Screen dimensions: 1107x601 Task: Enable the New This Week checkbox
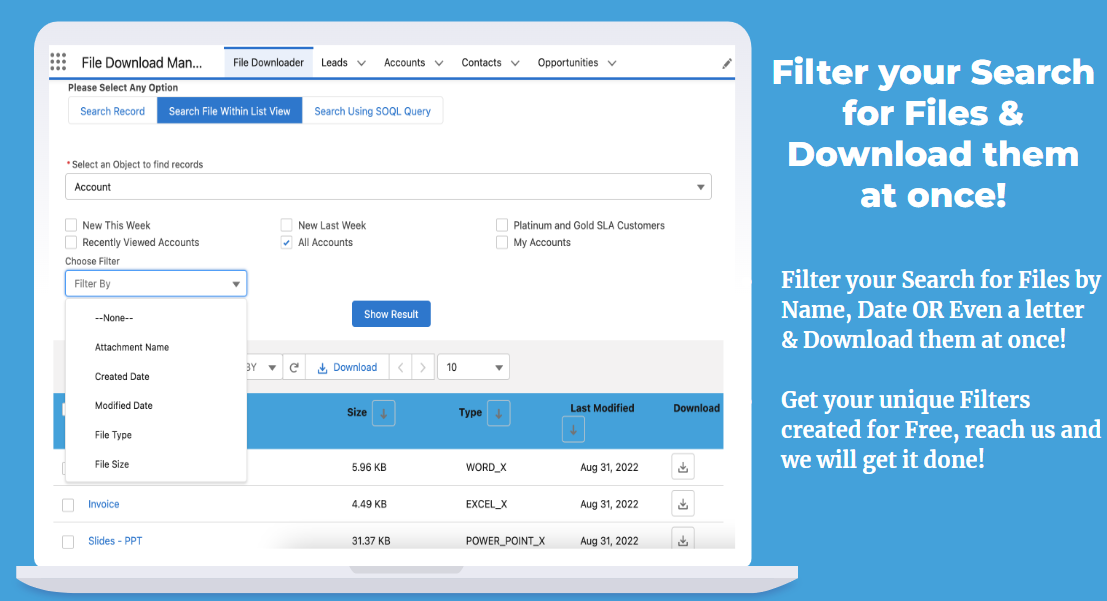point(71,225)
